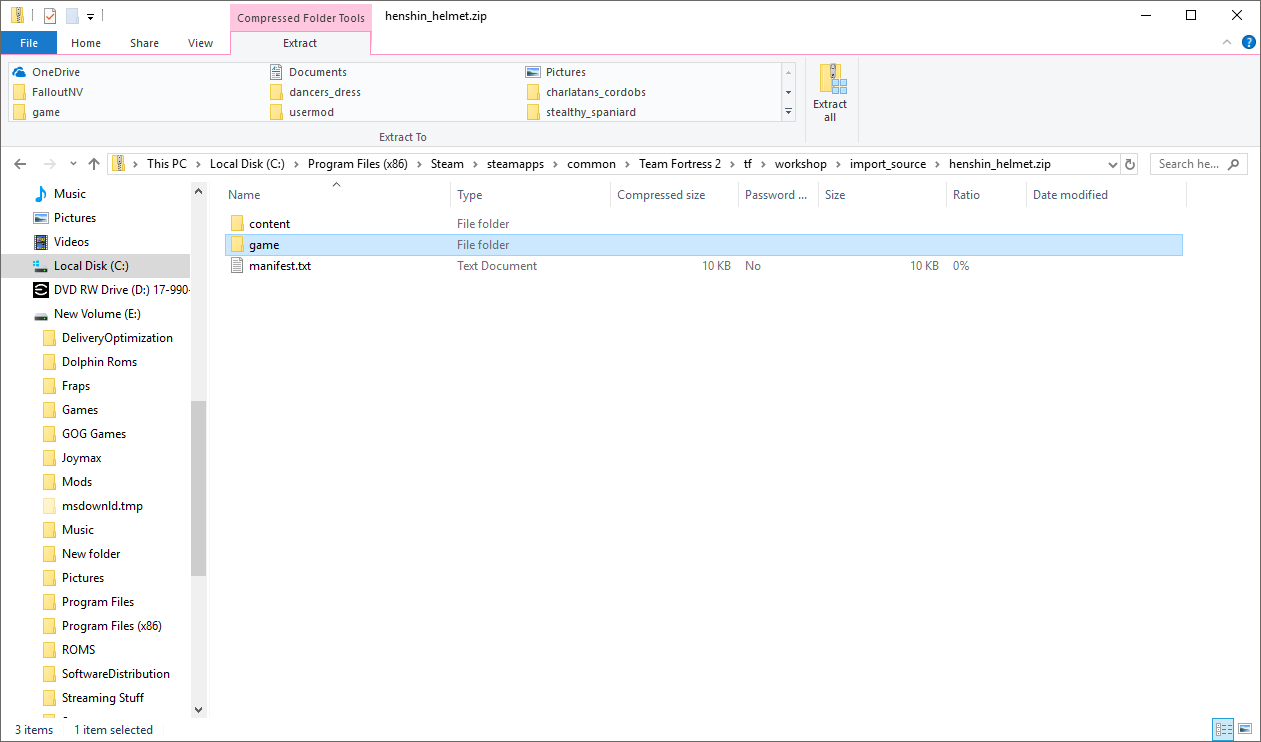Click the Compressed Folder Tools tab header
The height and width of the screenshot is (742, 1261).
tap(301, 18)
